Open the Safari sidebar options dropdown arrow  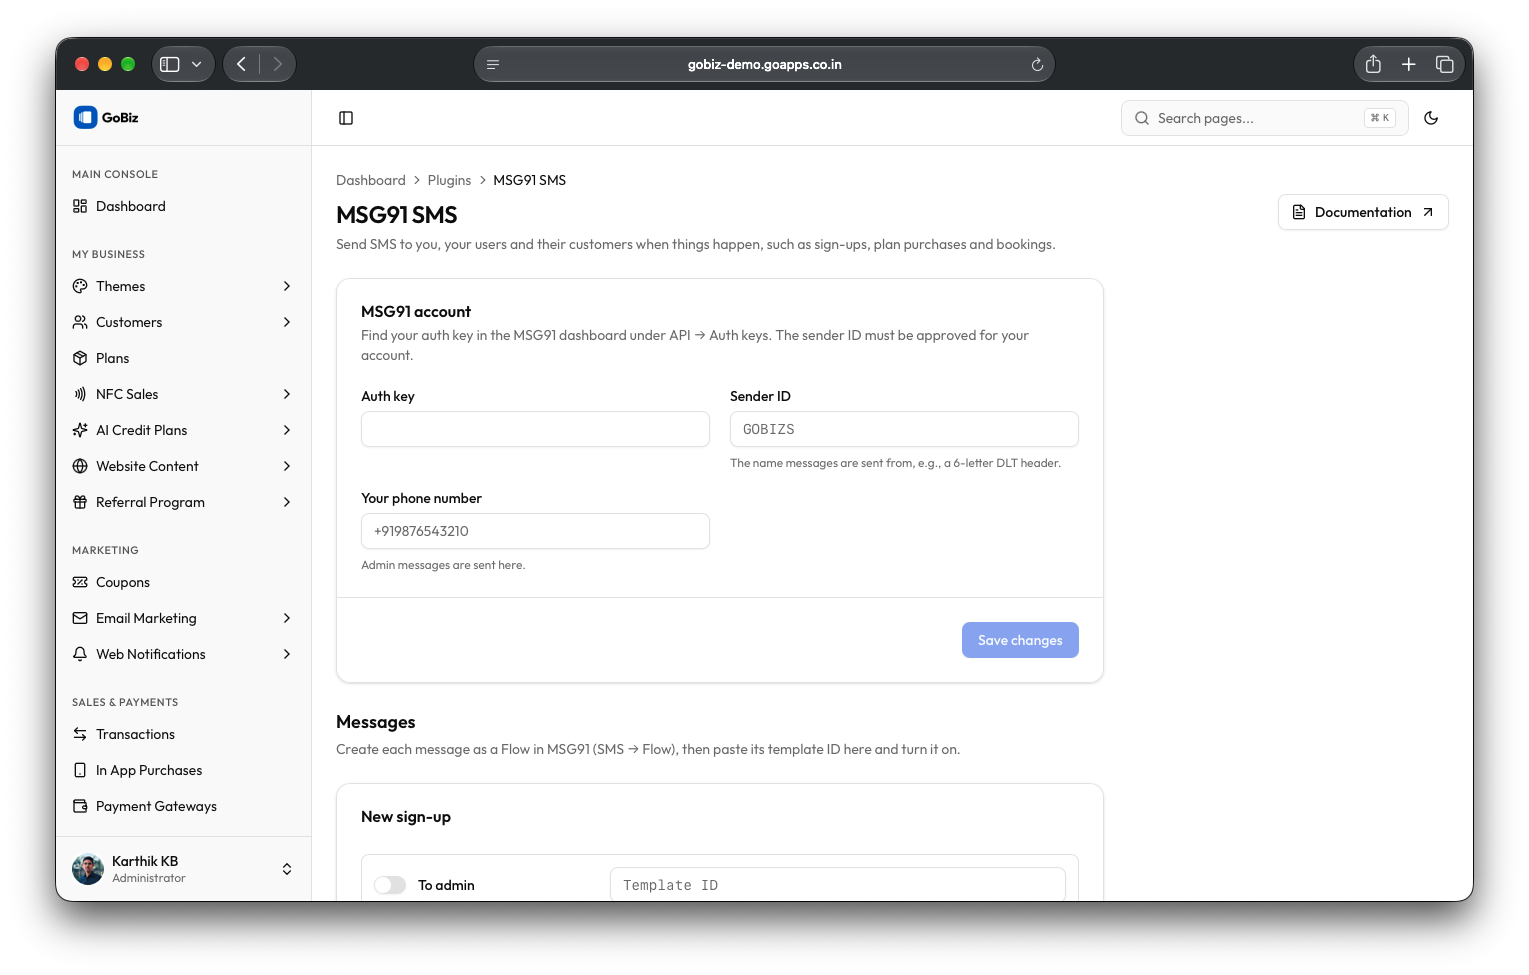pos(197,64)
